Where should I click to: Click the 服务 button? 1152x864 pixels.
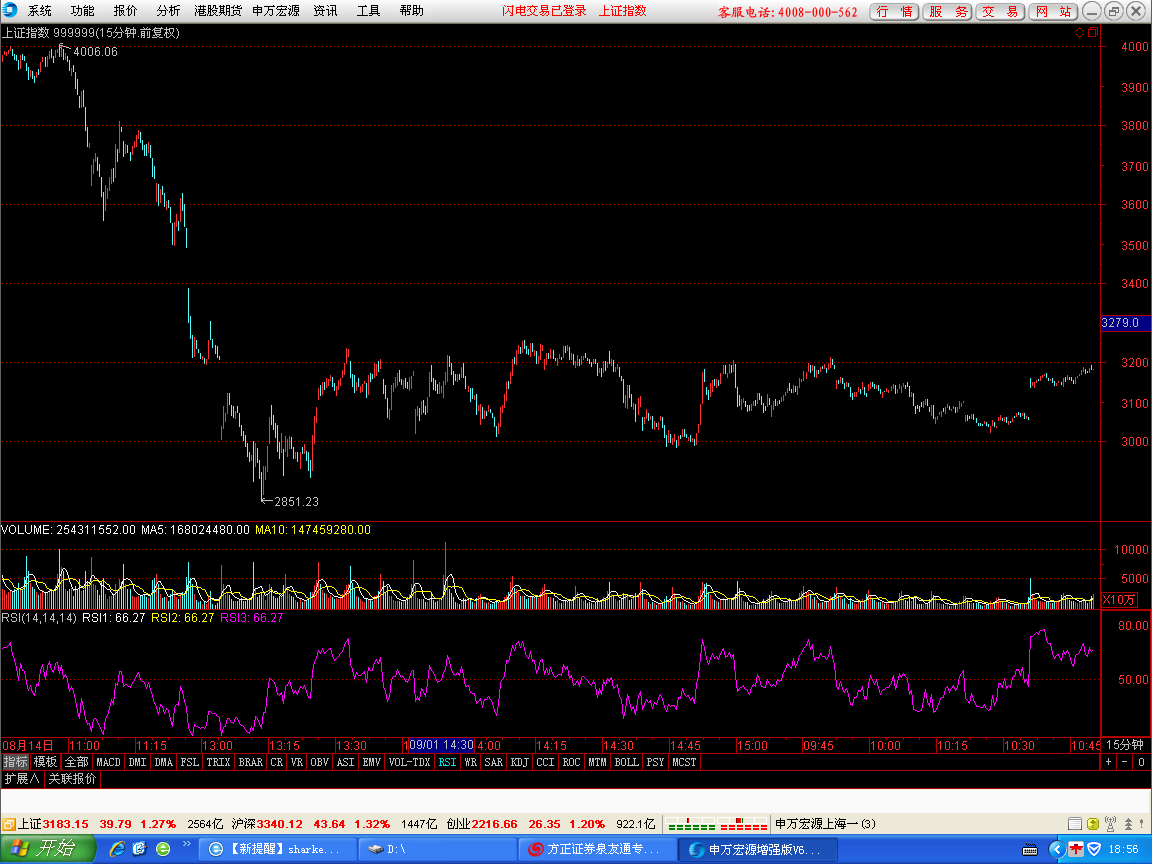pos(948,11)
